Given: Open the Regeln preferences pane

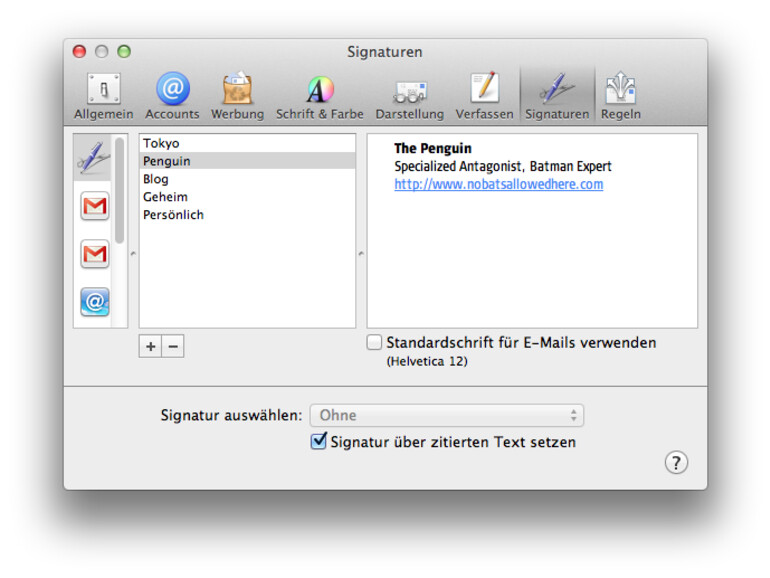Looking at the screenshot, I should (621, 96).
